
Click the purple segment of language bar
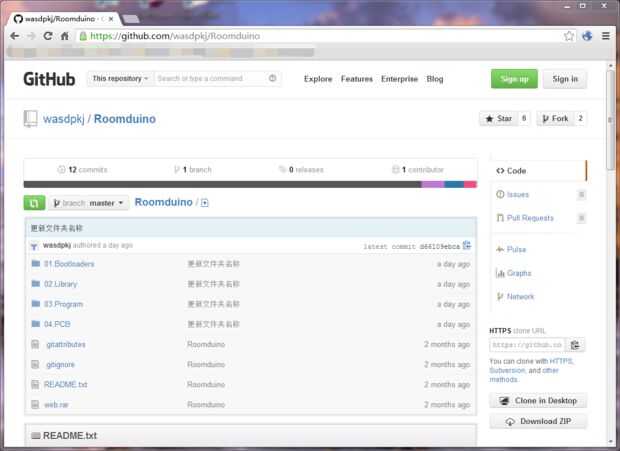(433, 184)
